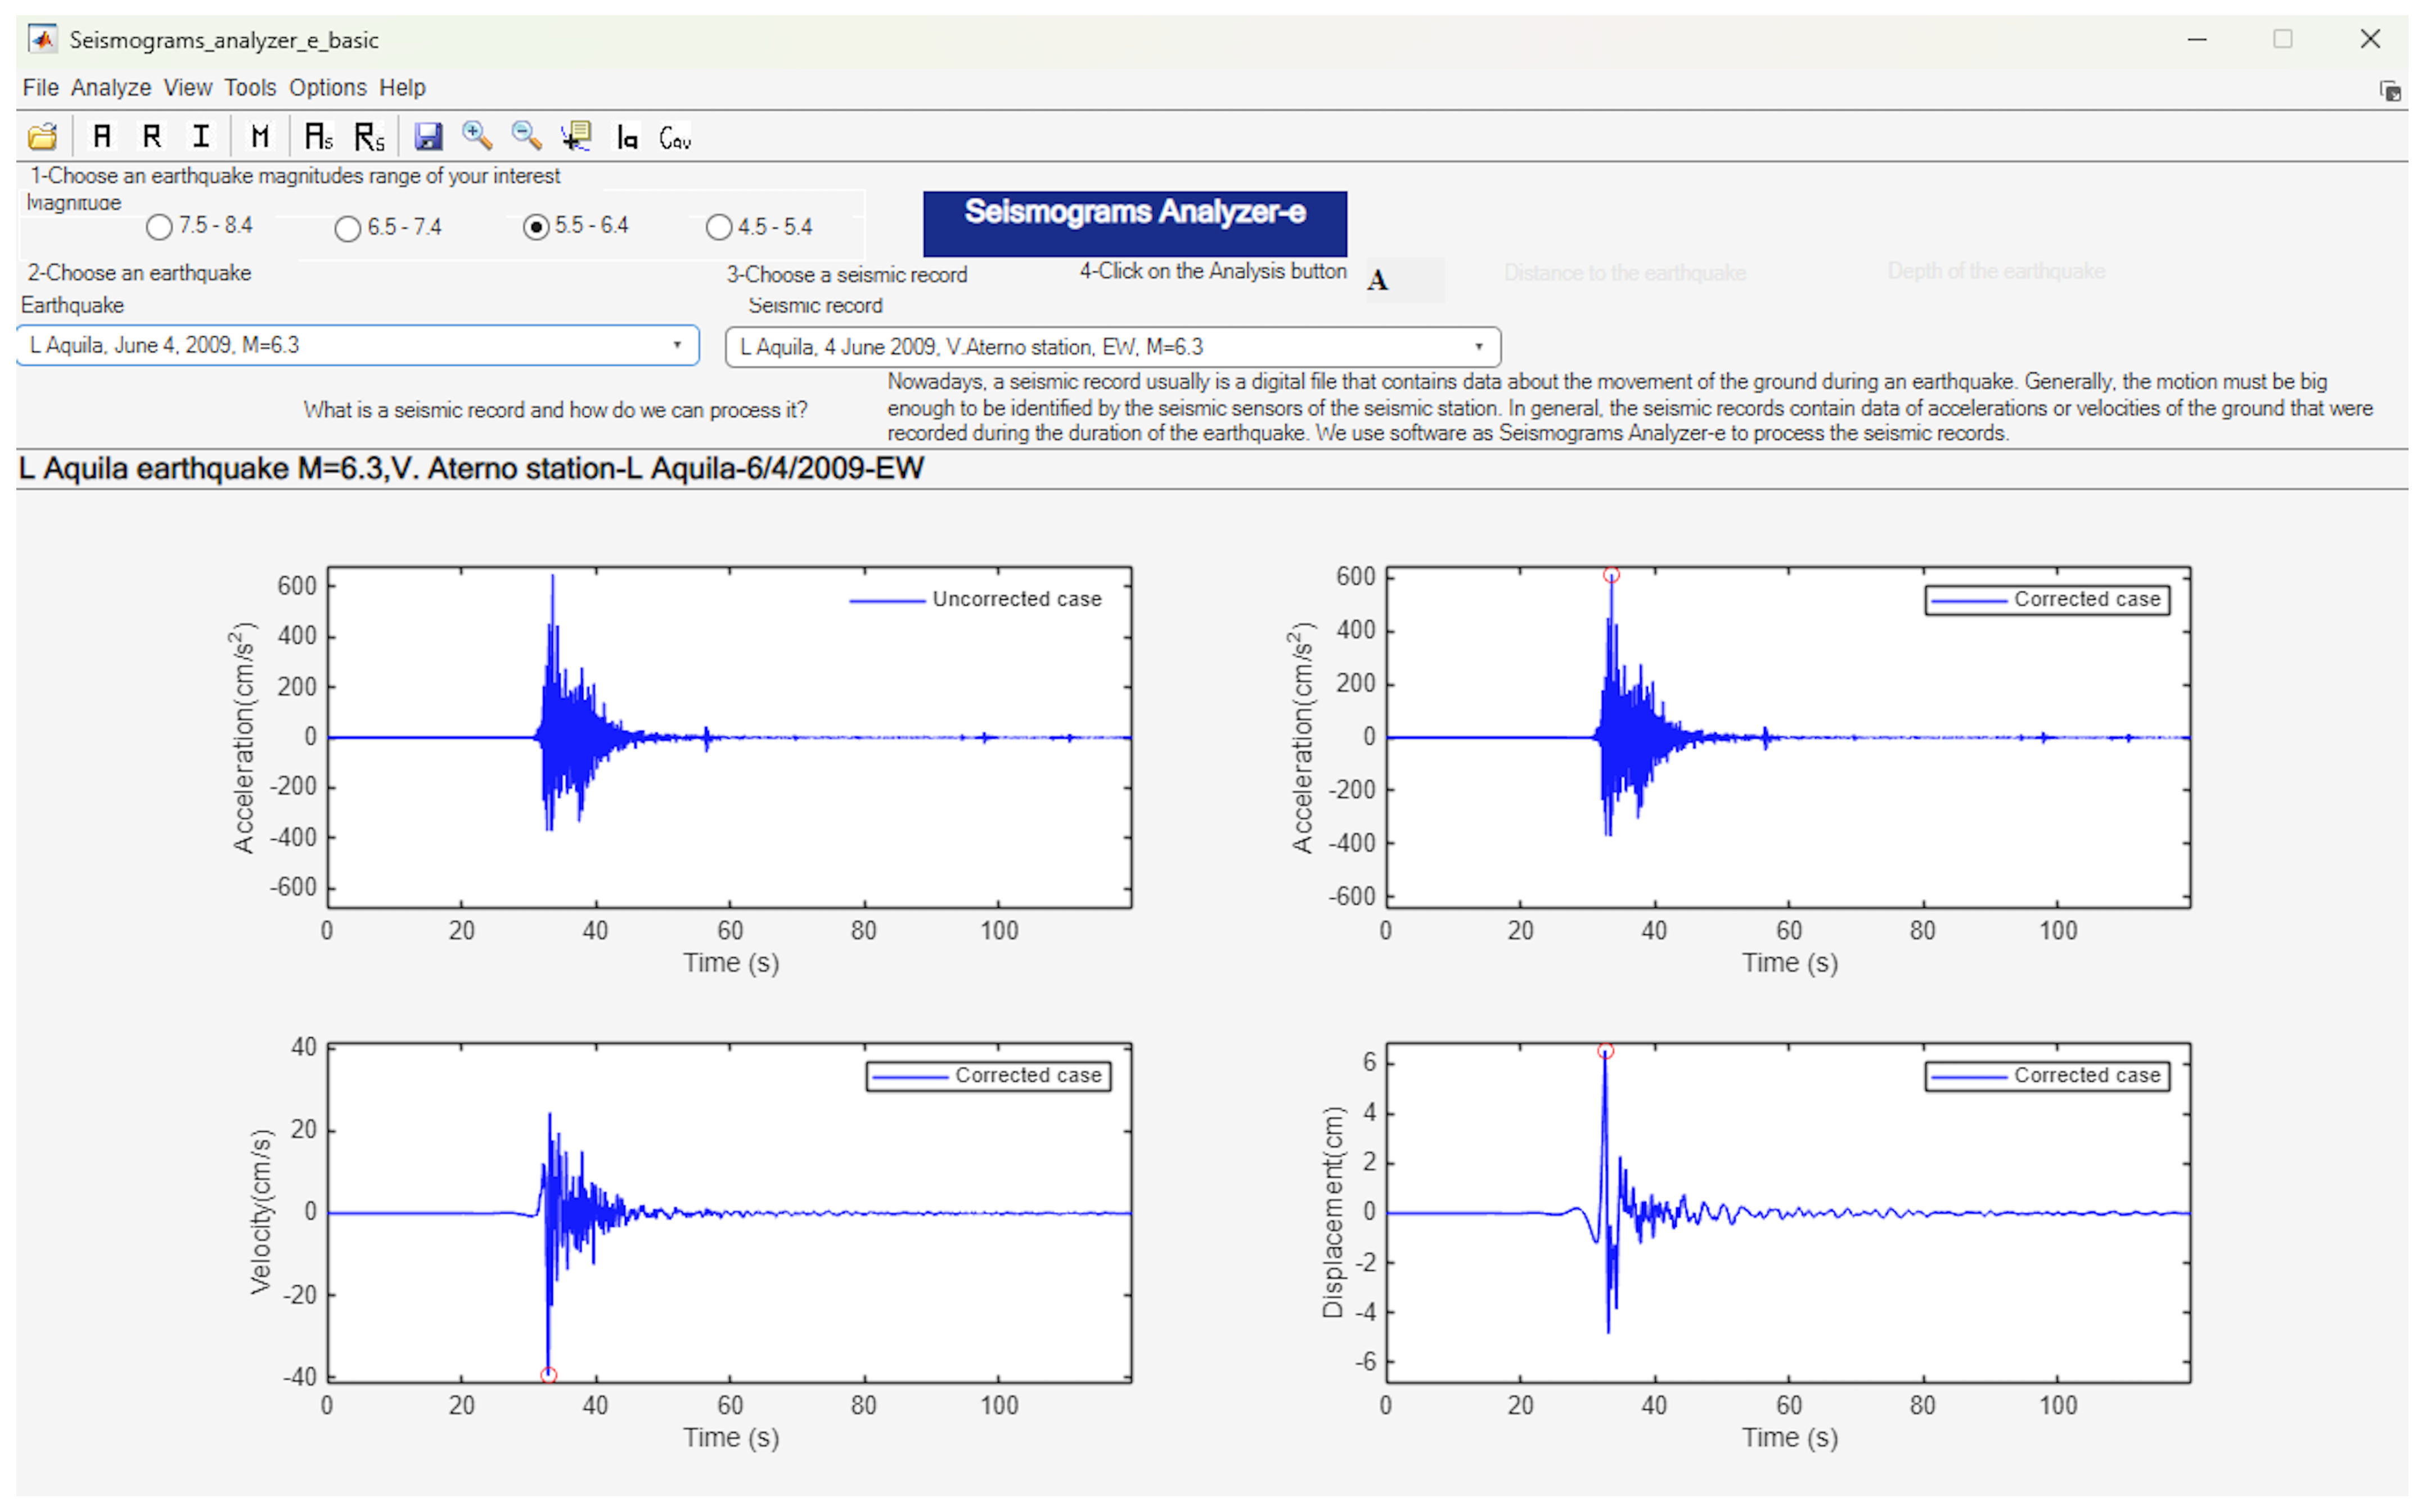The height and width of the screenshot is (1512, 2426).
Task: Enable the data cursor tool
Action: pyautogui.click(x=576, y=136)
